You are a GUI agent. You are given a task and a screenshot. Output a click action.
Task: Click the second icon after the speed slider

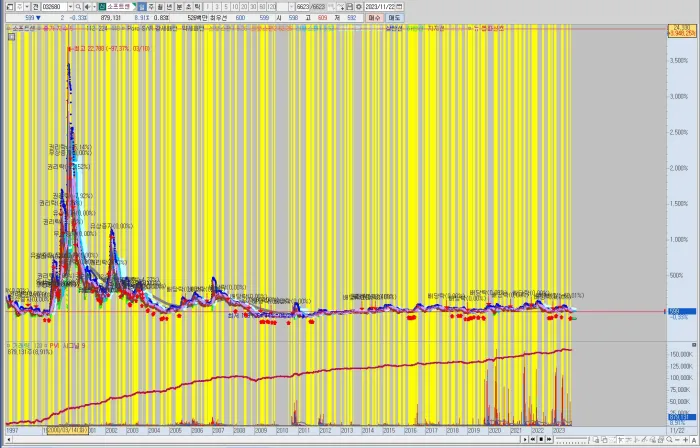tap(604, 440)
